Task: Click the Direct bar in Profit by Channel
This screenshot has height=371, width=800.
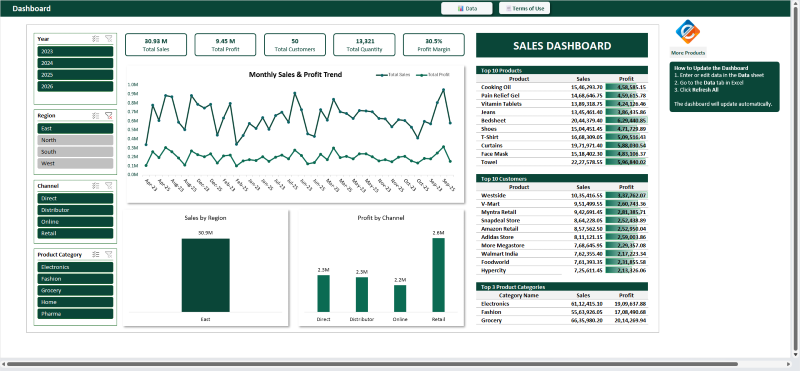Action: click(x=323, y=293)
